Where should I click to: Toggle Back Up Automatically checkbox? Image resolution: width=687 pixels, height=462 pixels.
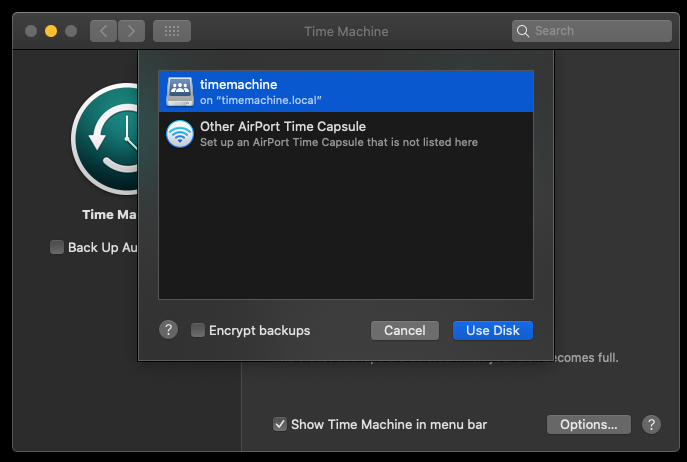pyautogui.click(x=57, y=247)
